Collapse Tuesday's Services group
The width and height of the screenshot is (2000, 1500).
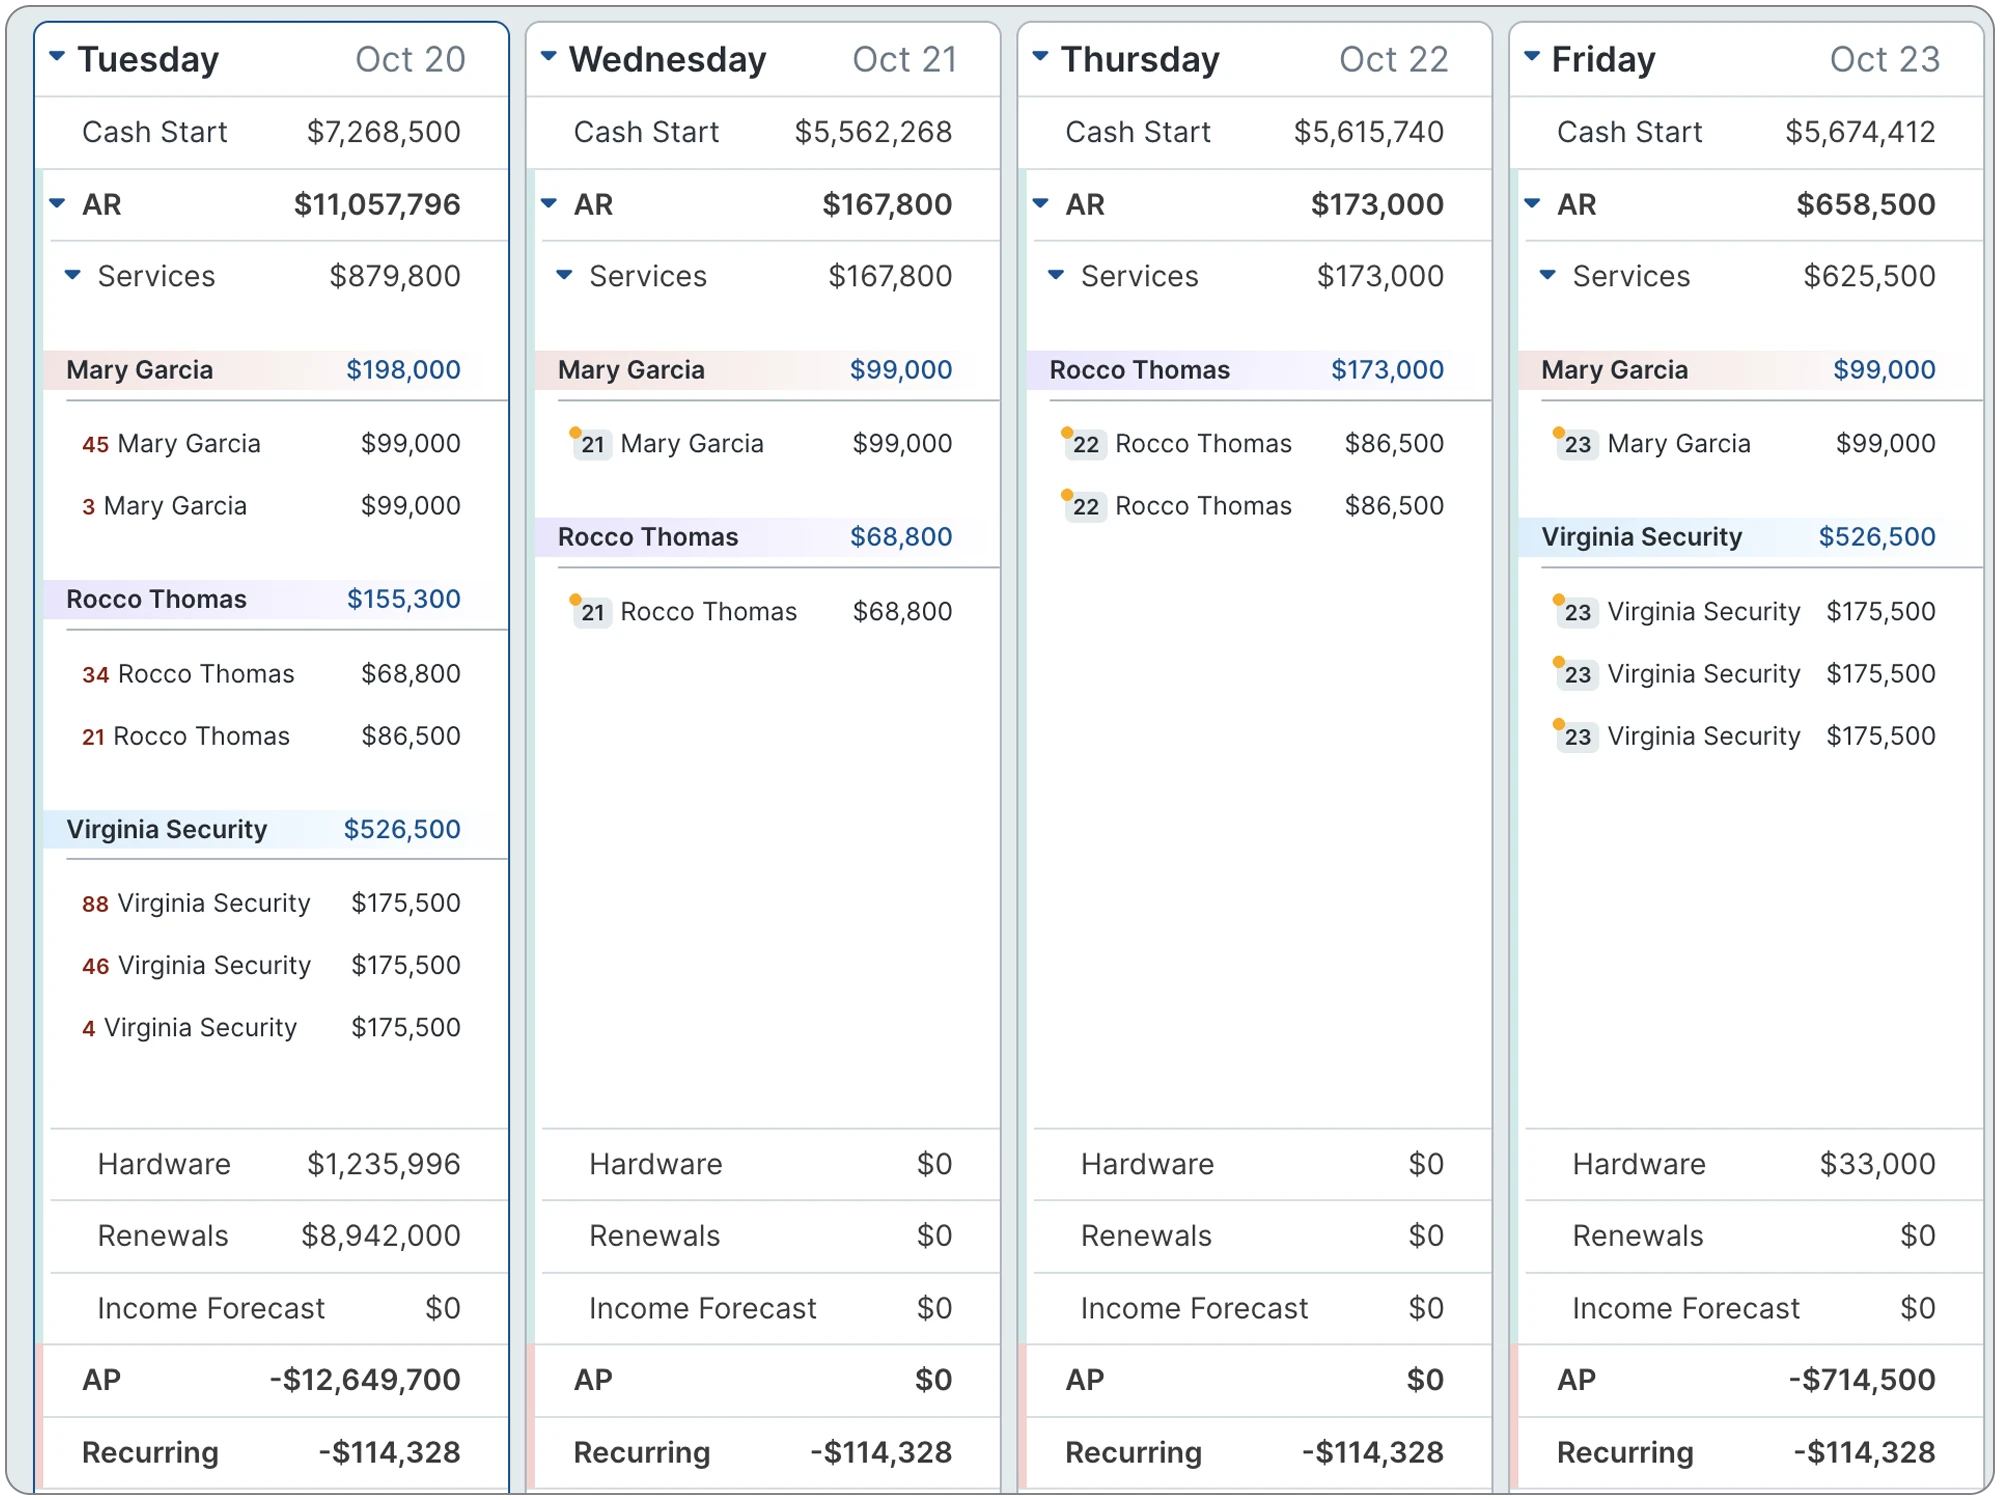tap(73, 274)
